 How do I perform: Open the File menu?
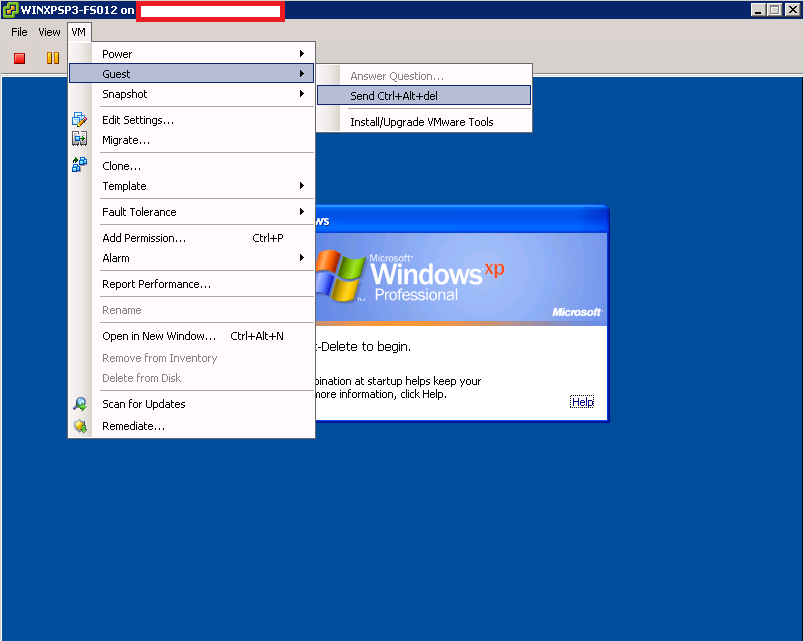[19, 32]
